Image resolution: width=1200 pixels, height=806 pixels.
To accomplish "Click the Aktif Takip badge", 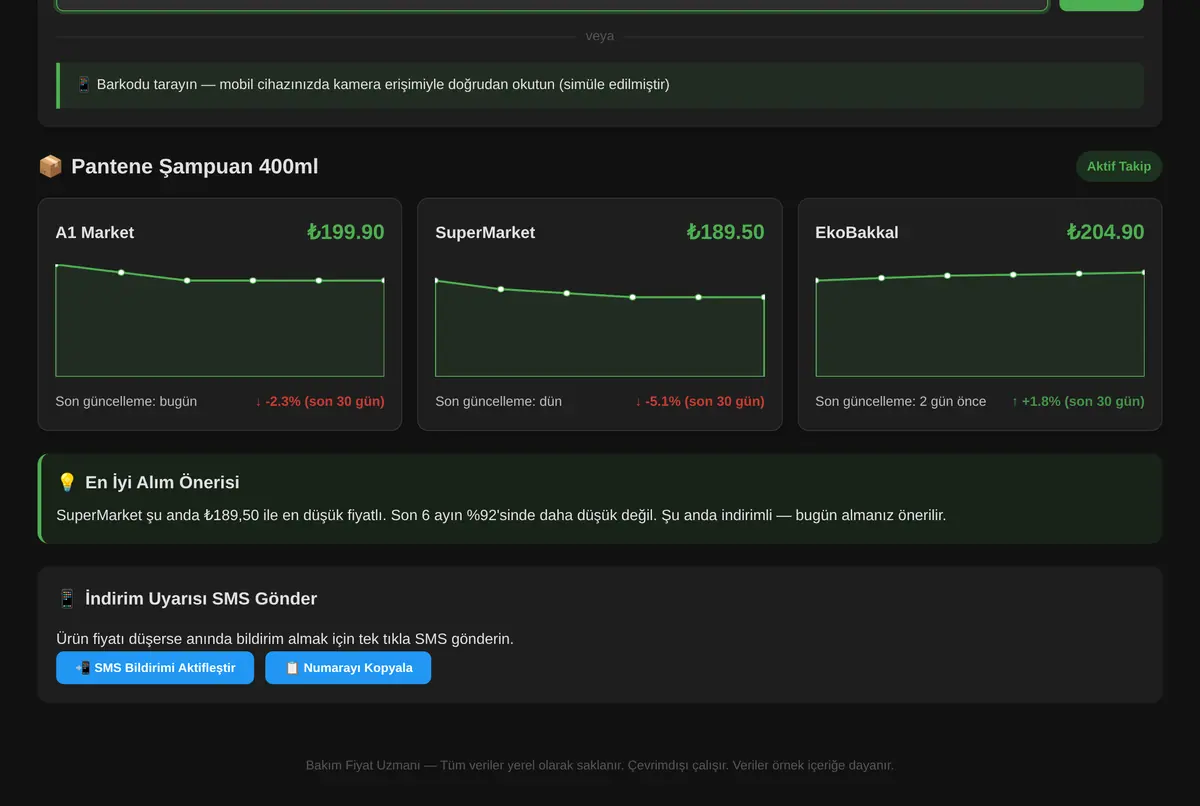I will [x=1119, y=166].
